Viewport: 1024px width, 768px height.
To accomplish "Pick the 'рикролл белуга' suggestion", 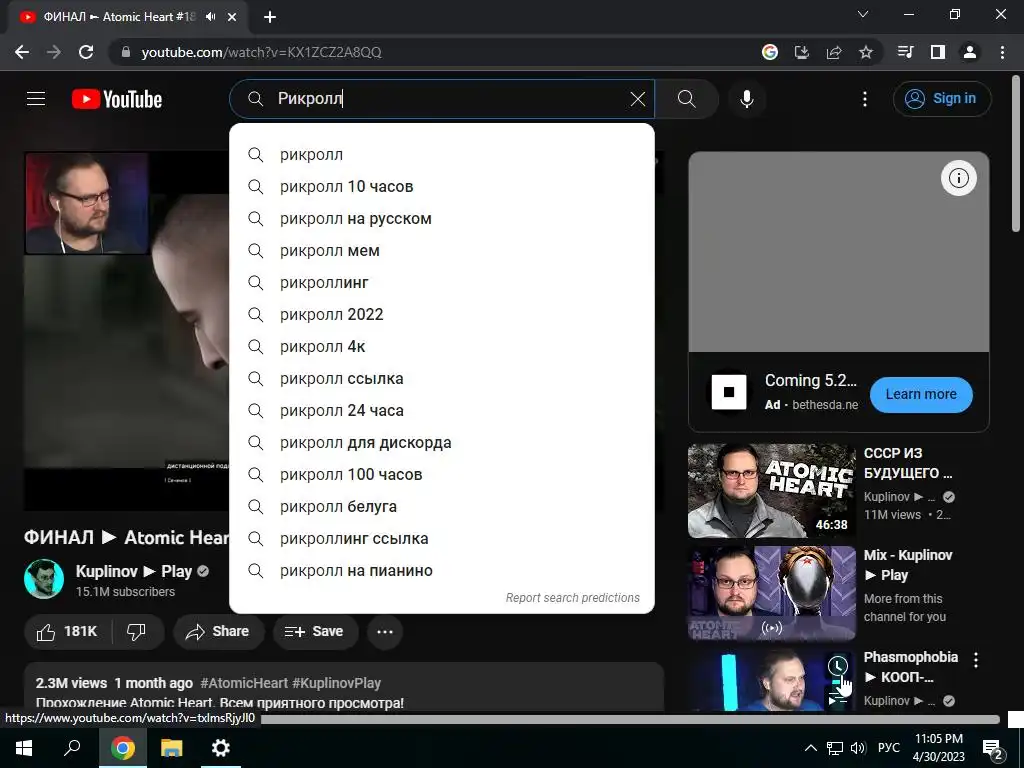I will (x=442, y=507).
